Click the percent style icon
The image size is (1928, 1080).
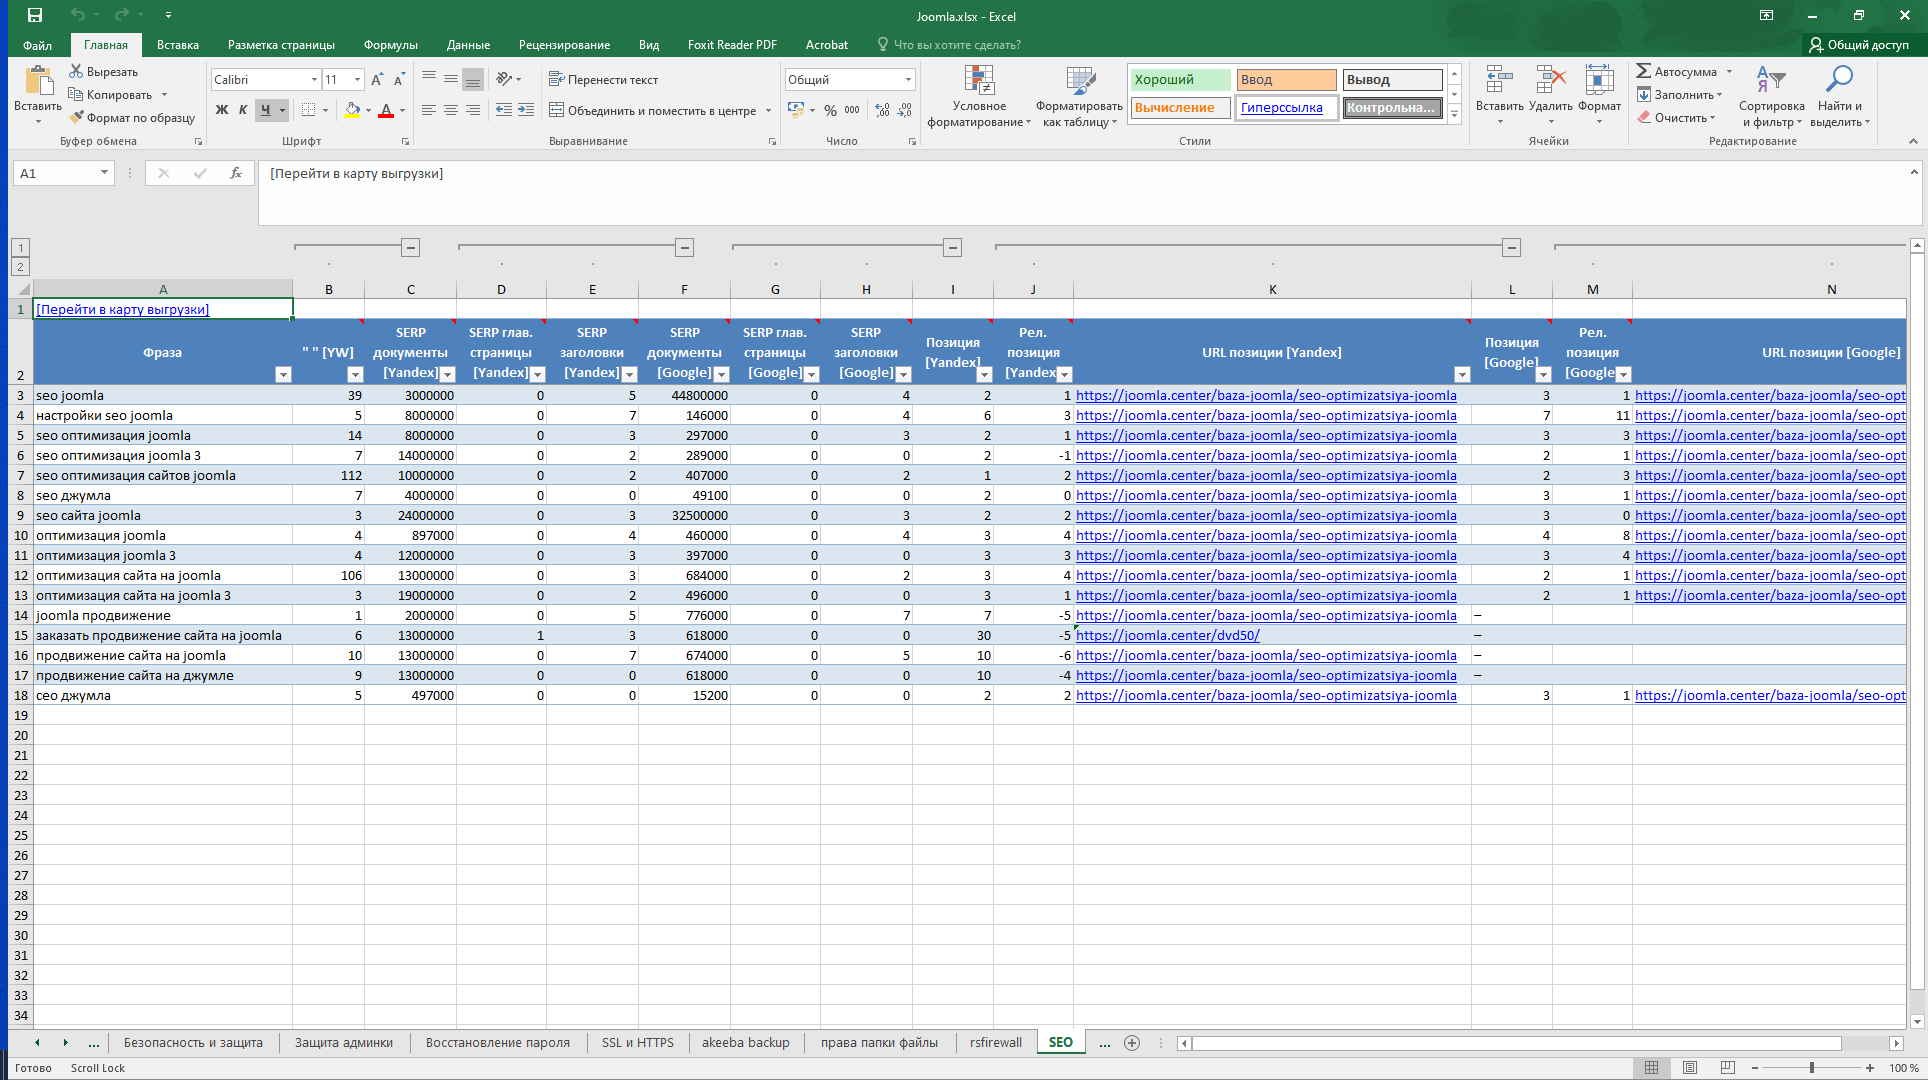pos(830,110)
